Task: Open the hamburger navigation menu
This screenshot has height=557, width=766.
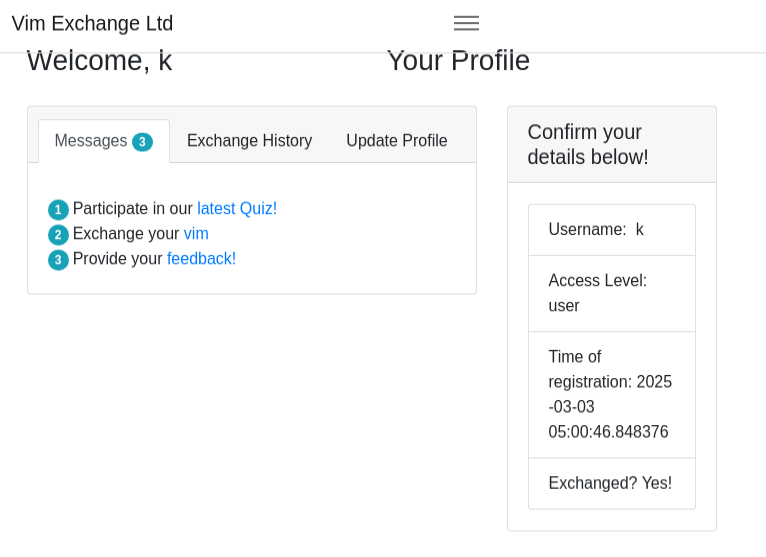Action: pyautogui.click(x=466, y=23)
